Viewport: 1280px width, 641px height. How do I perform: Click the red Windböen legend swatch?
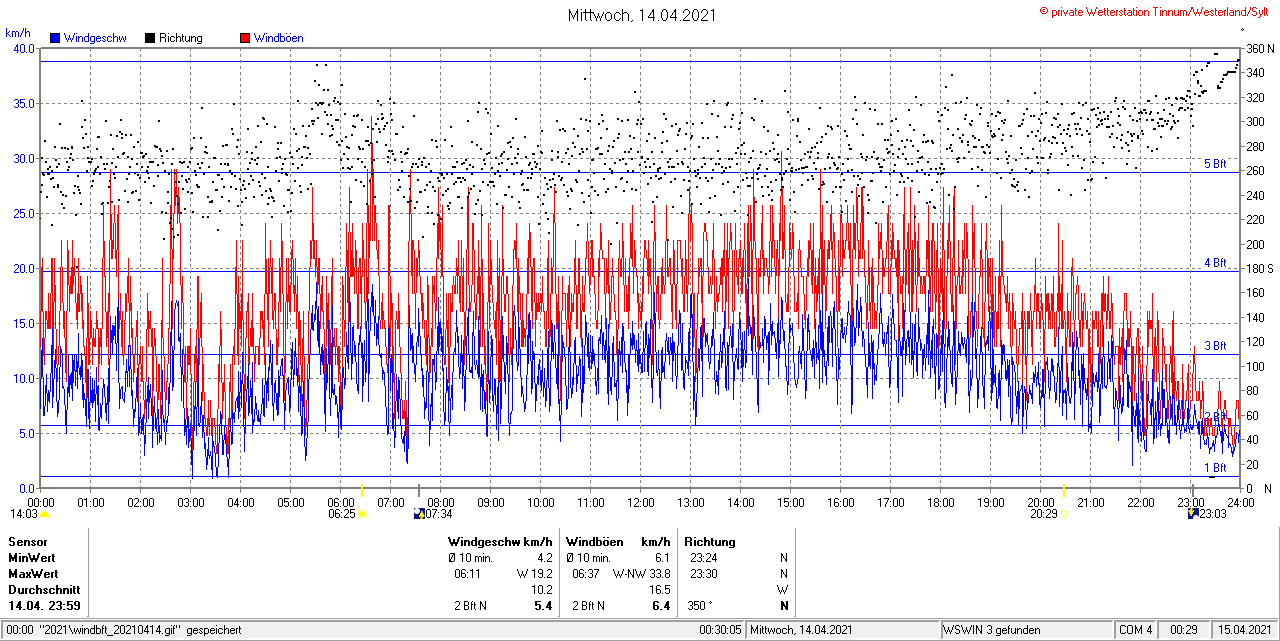point(245,38)
